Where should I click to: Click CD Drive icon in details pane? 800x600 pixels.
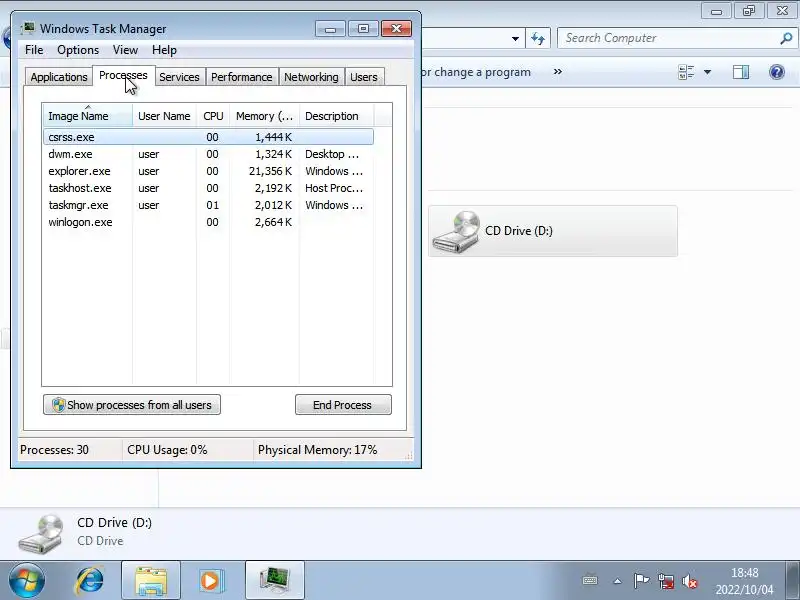pyautogui.click(x=41, y=534)
